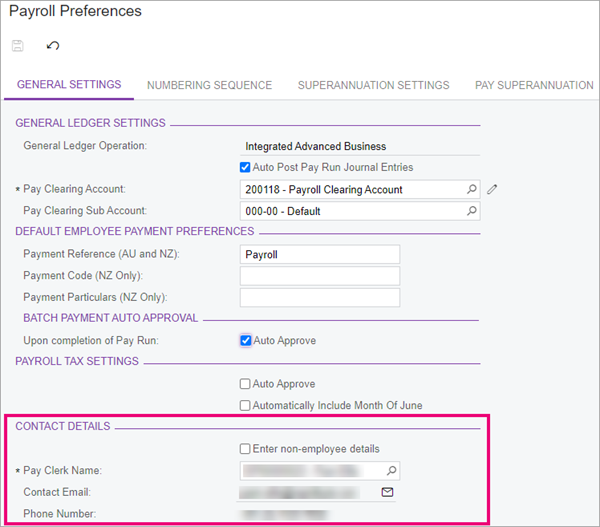The width and height of the screenshot is (600, 527).
Task: Uncheck Auto Approve under Batch Payment
Action: [x=246, y=340]
